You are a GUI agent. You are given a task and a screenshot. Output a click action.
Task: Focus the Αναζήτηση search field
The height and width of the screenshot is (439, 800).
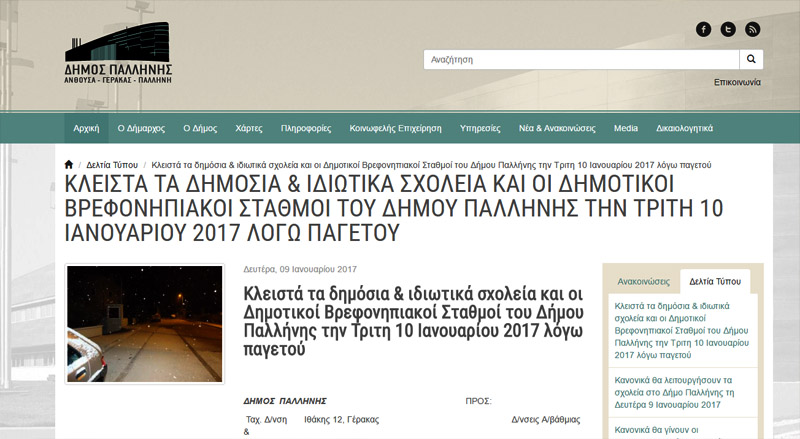point(581,59)
